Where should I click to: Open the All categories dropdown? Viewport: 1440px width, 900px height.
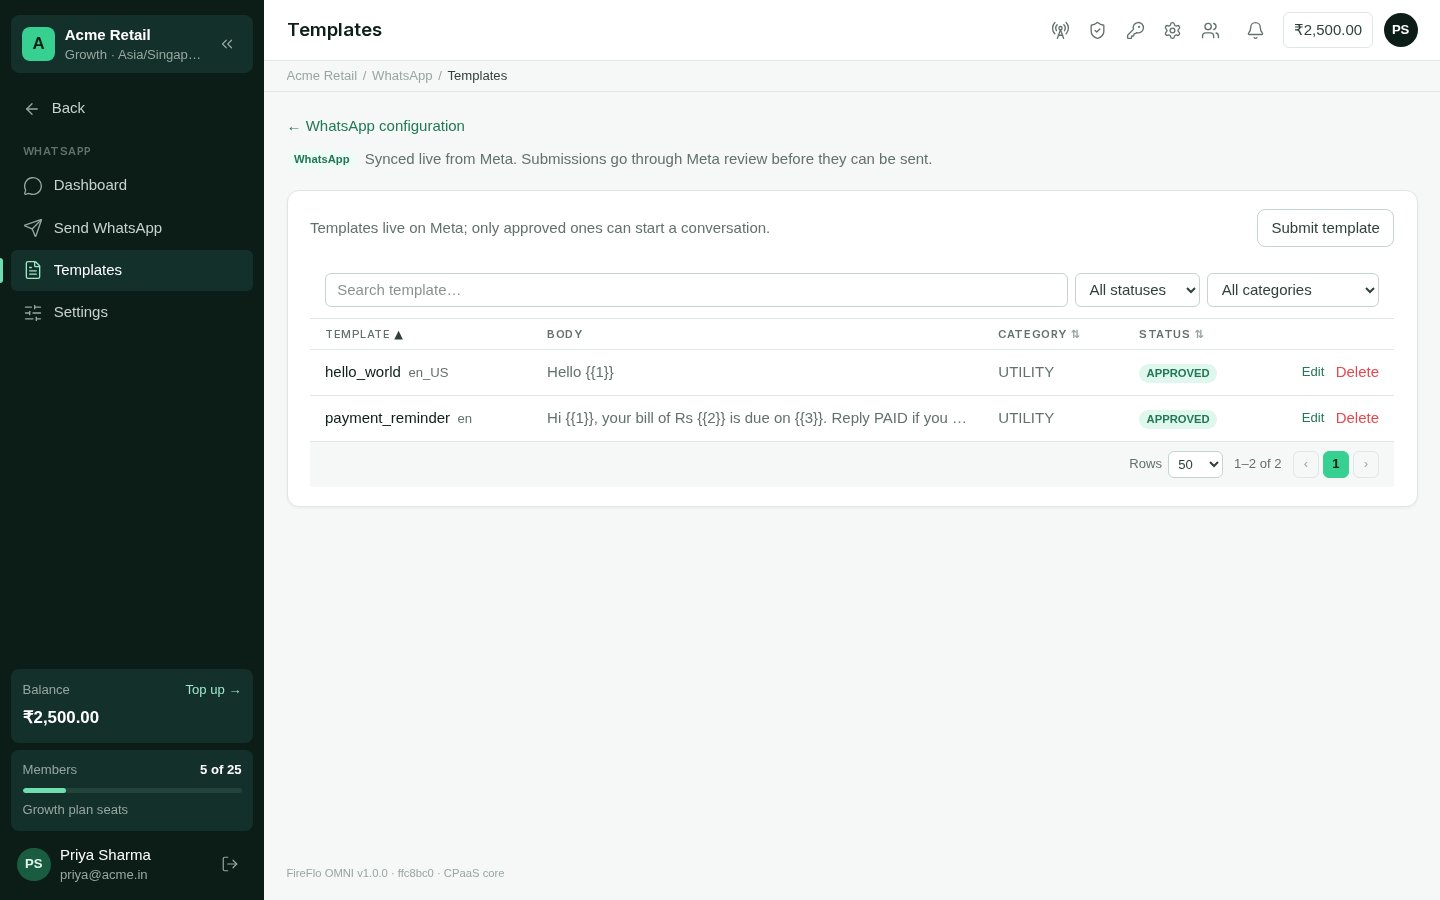coord(1293,290)
